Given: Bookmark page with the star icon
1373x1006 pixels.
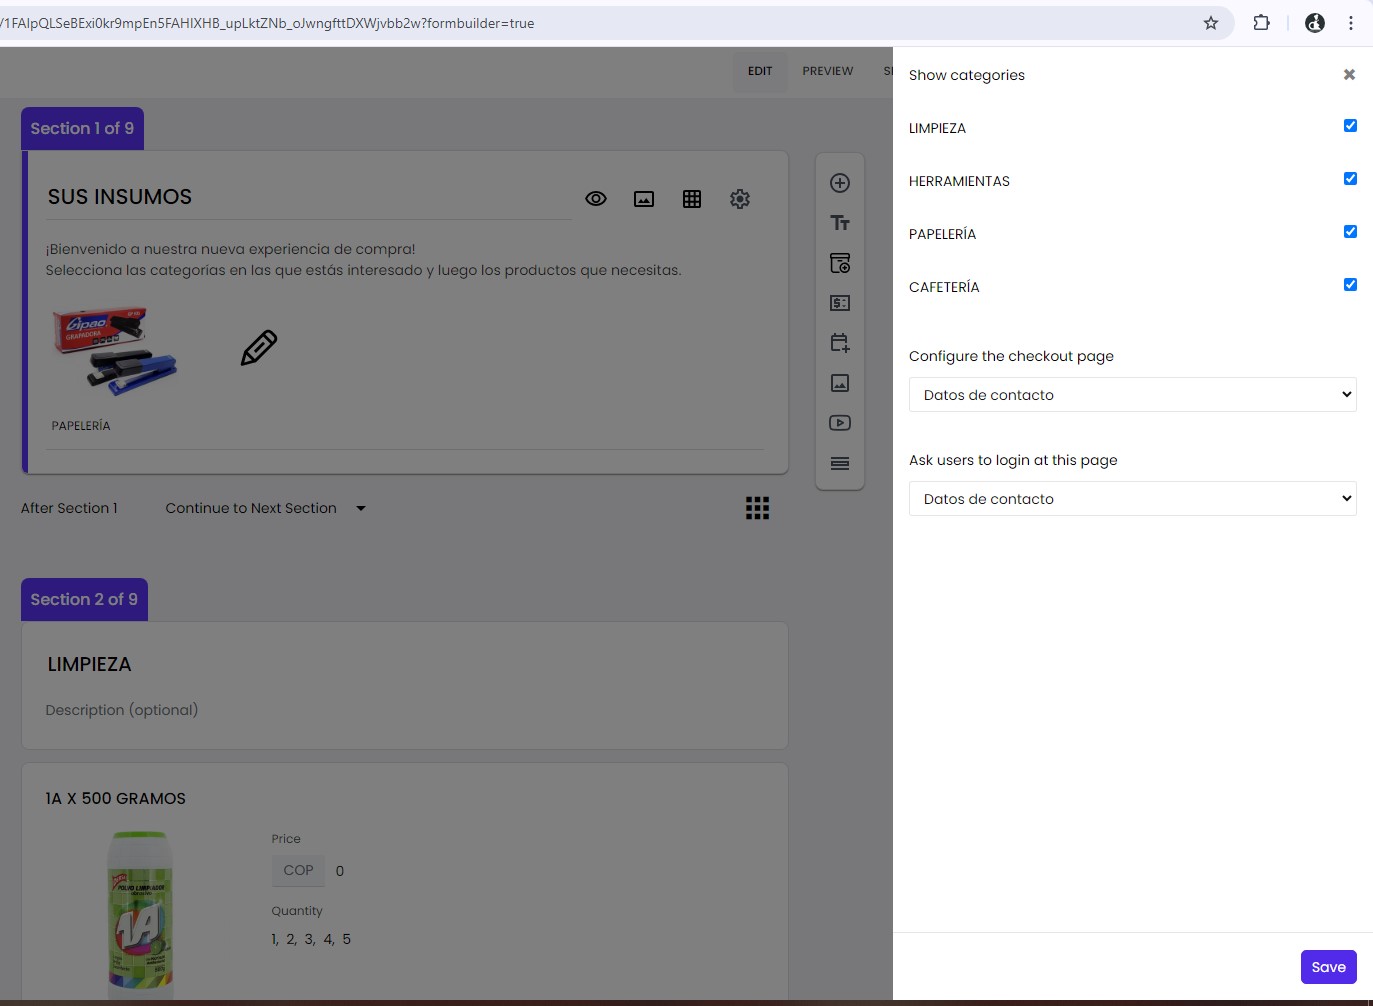Looking at the screenshot, I should (1211, 23).
